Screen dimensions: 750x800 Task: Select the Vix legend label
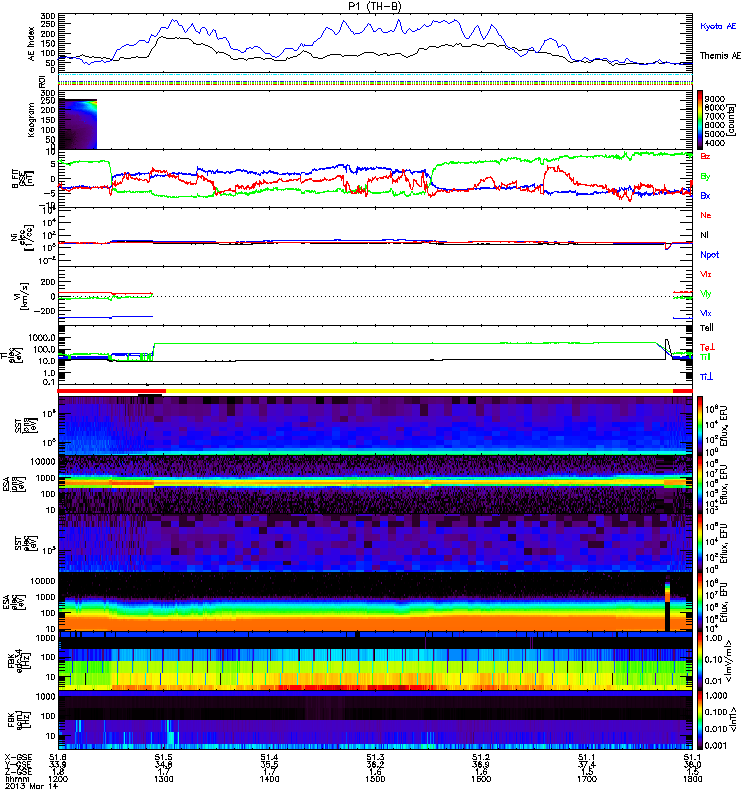706,313
